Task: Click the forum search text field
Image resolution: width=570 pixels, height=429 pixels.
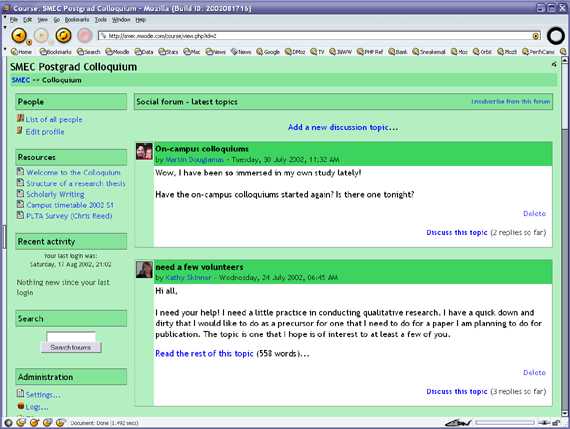Action: click(x=71, y=337)
